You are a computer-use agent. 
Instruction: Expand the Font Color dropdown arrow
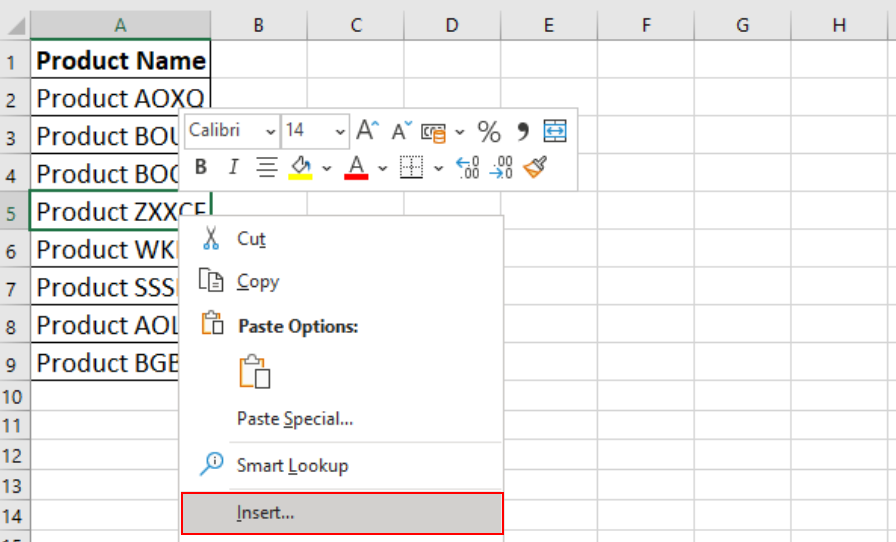coord(382,168)
